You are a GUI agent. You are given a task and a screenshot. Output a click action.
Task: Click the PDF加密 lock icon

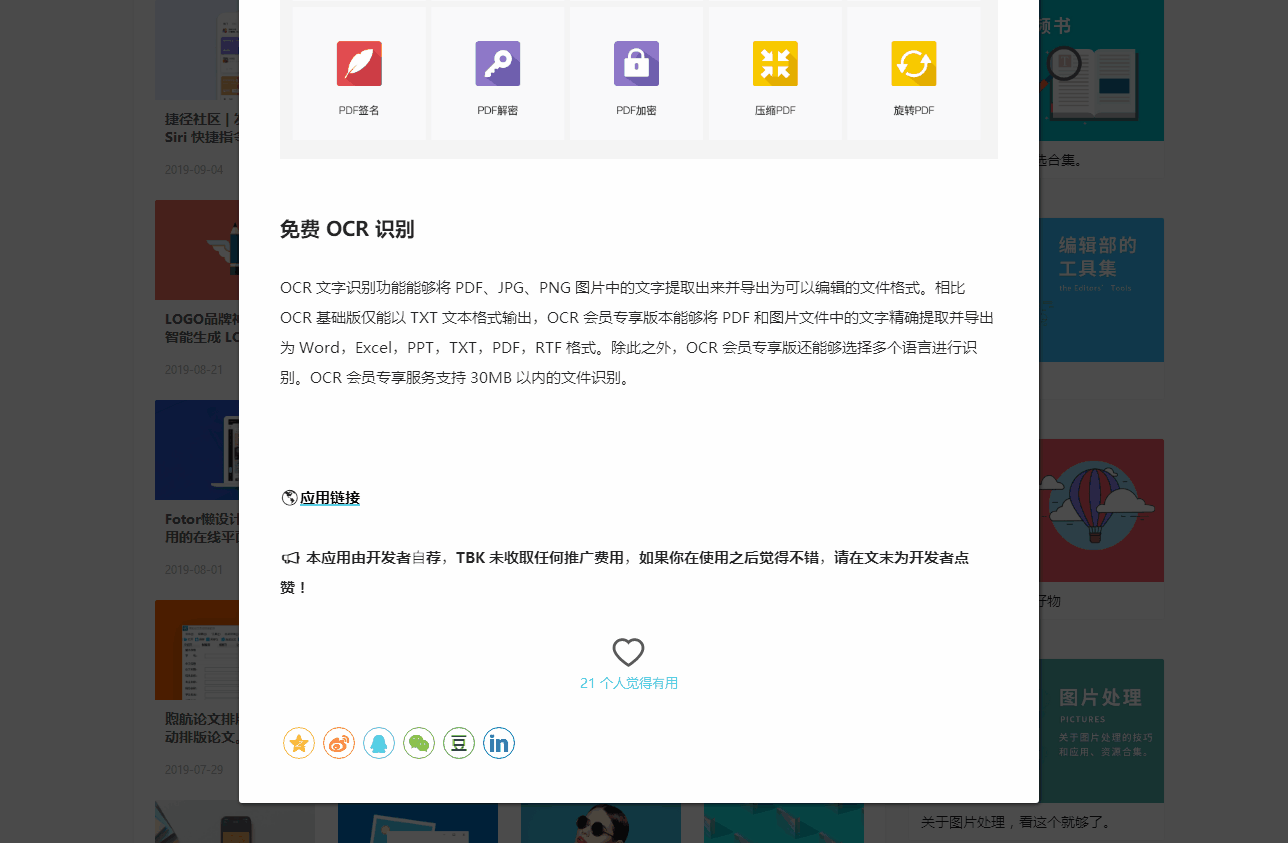[636, 64]
